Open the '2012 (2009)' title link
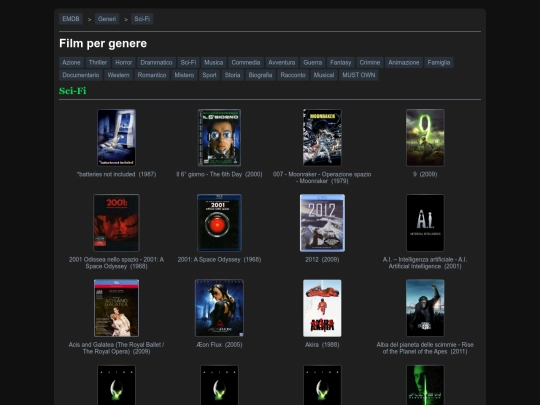 tap(322, 259)
